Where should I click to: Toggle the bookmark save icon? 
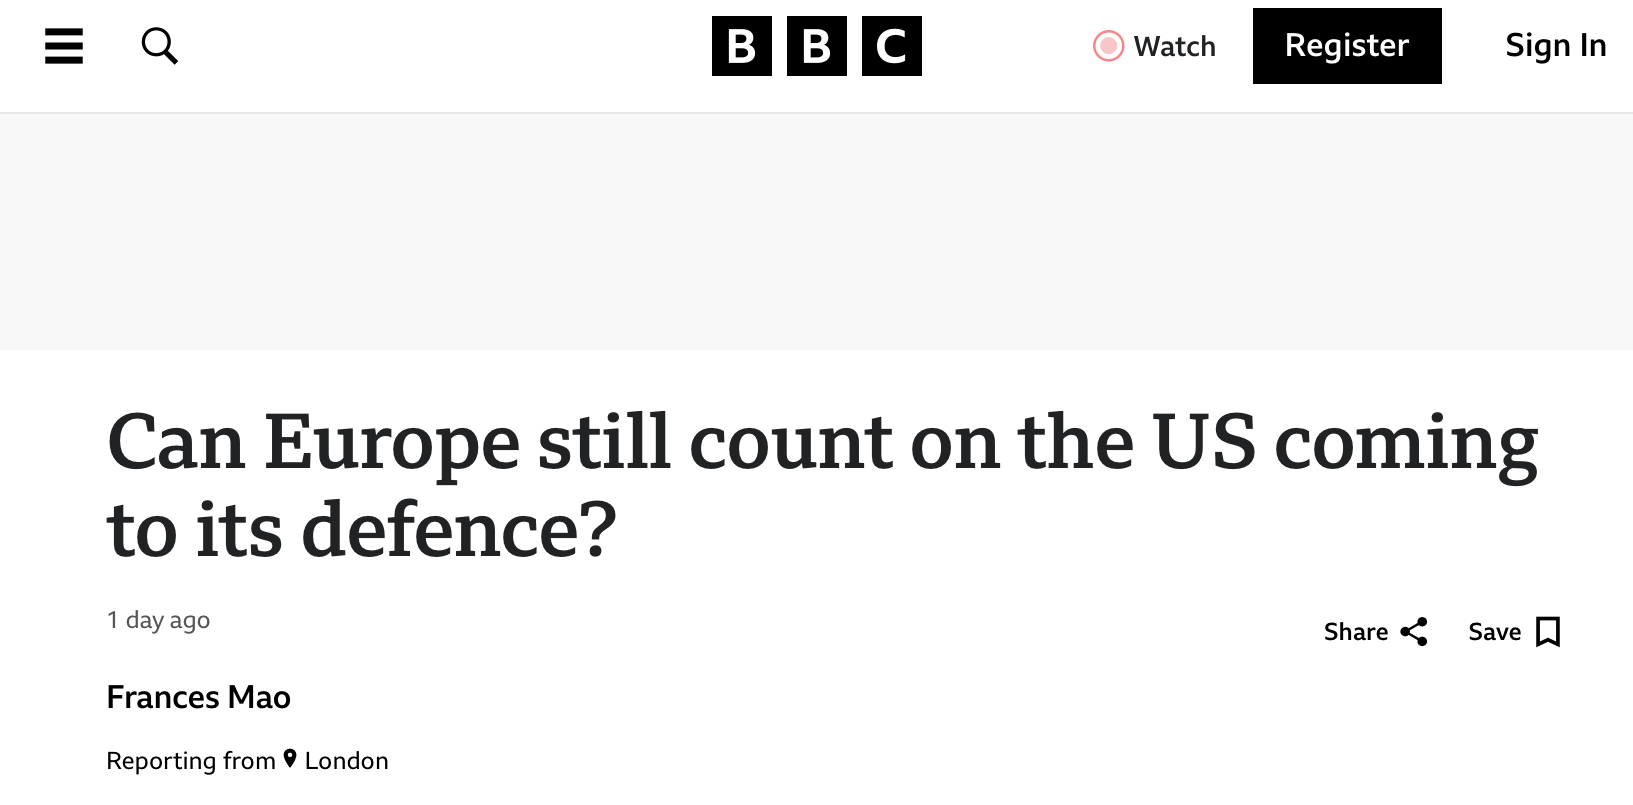pos(1548,632)
